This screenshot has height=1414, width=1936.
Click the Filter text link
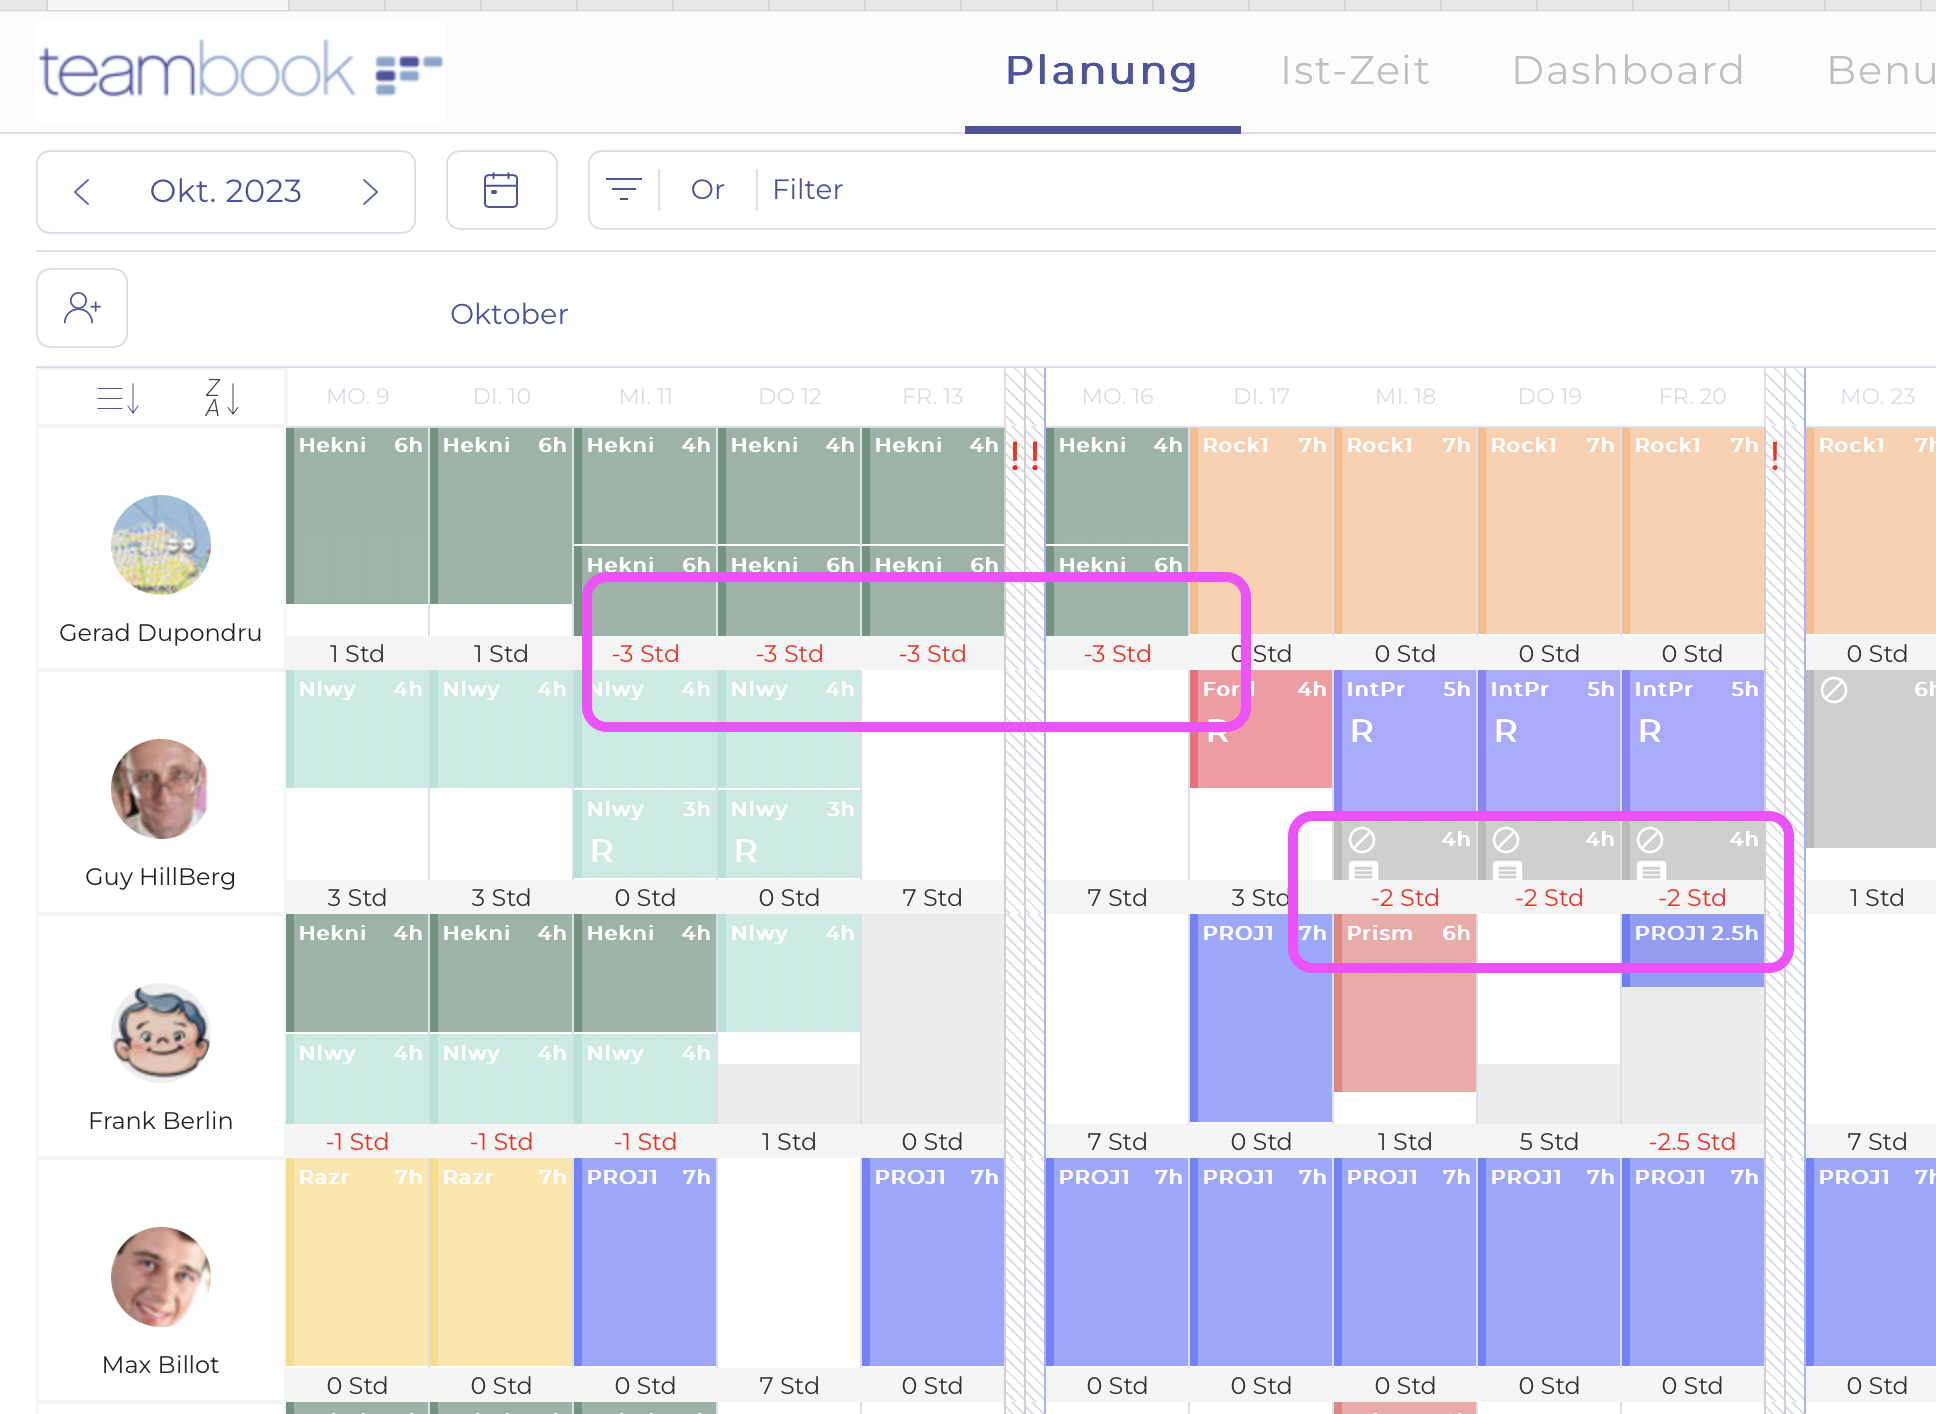click(807, 189)
